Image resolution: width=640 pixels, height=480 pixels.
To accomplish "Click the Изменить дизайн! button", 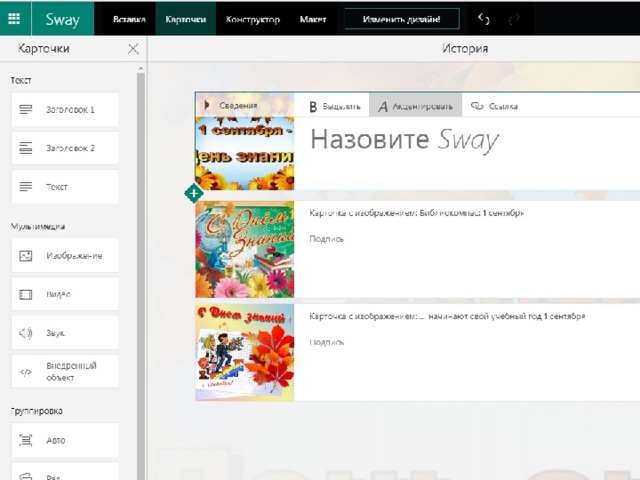I will (x=402, y=19).
